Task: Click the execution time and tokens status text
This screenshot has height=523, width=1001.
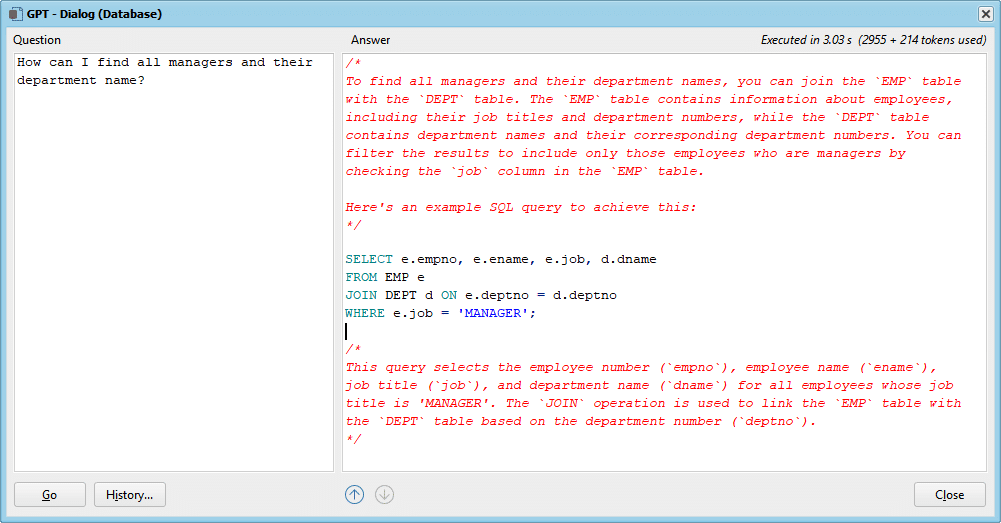Action: coord(874,40)
